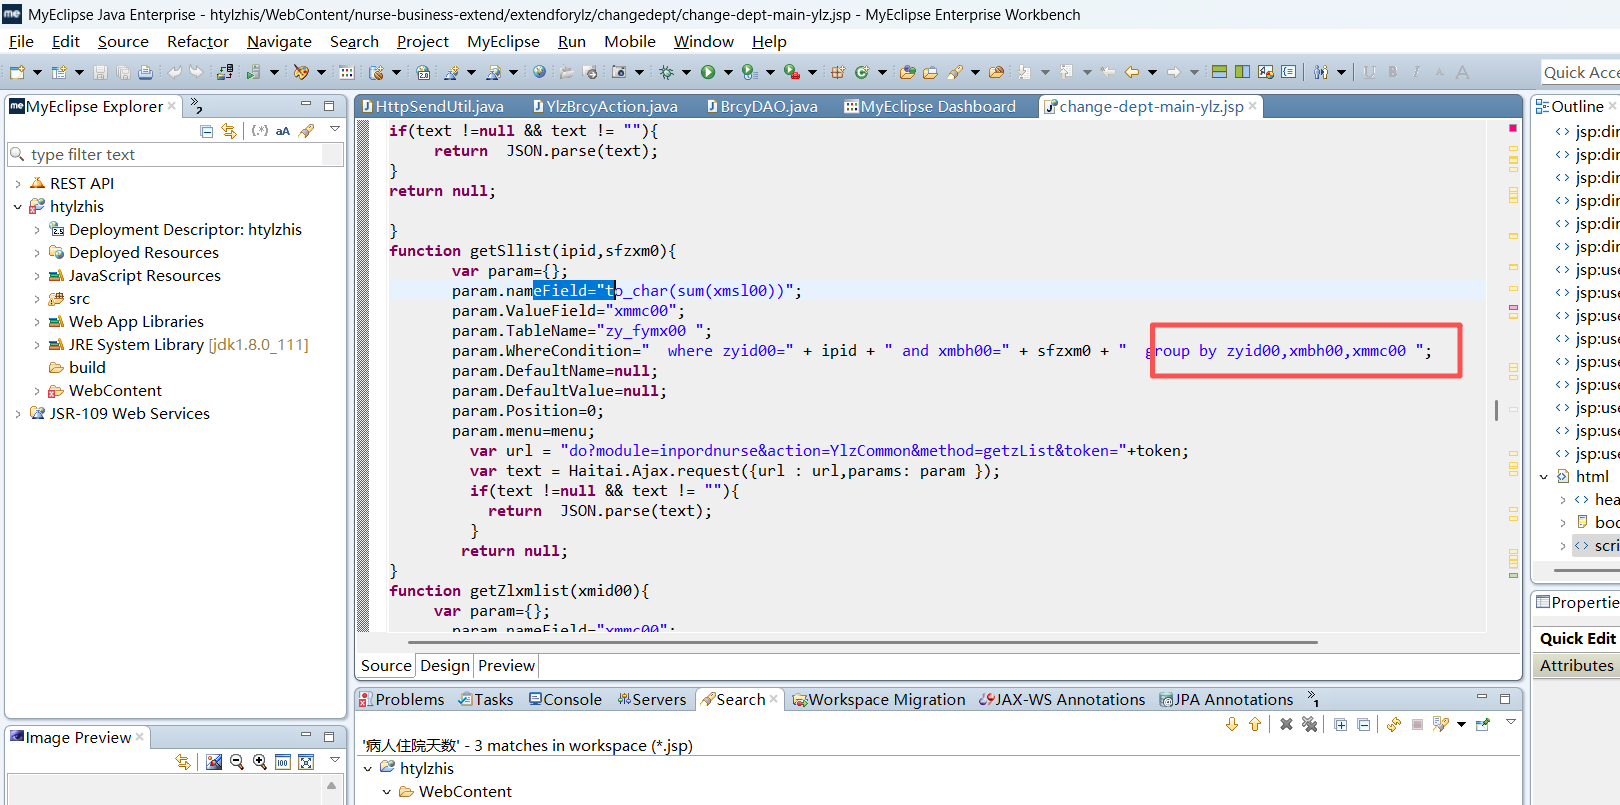Toggle case-sensitive aA filter button

tap(283, 131)
